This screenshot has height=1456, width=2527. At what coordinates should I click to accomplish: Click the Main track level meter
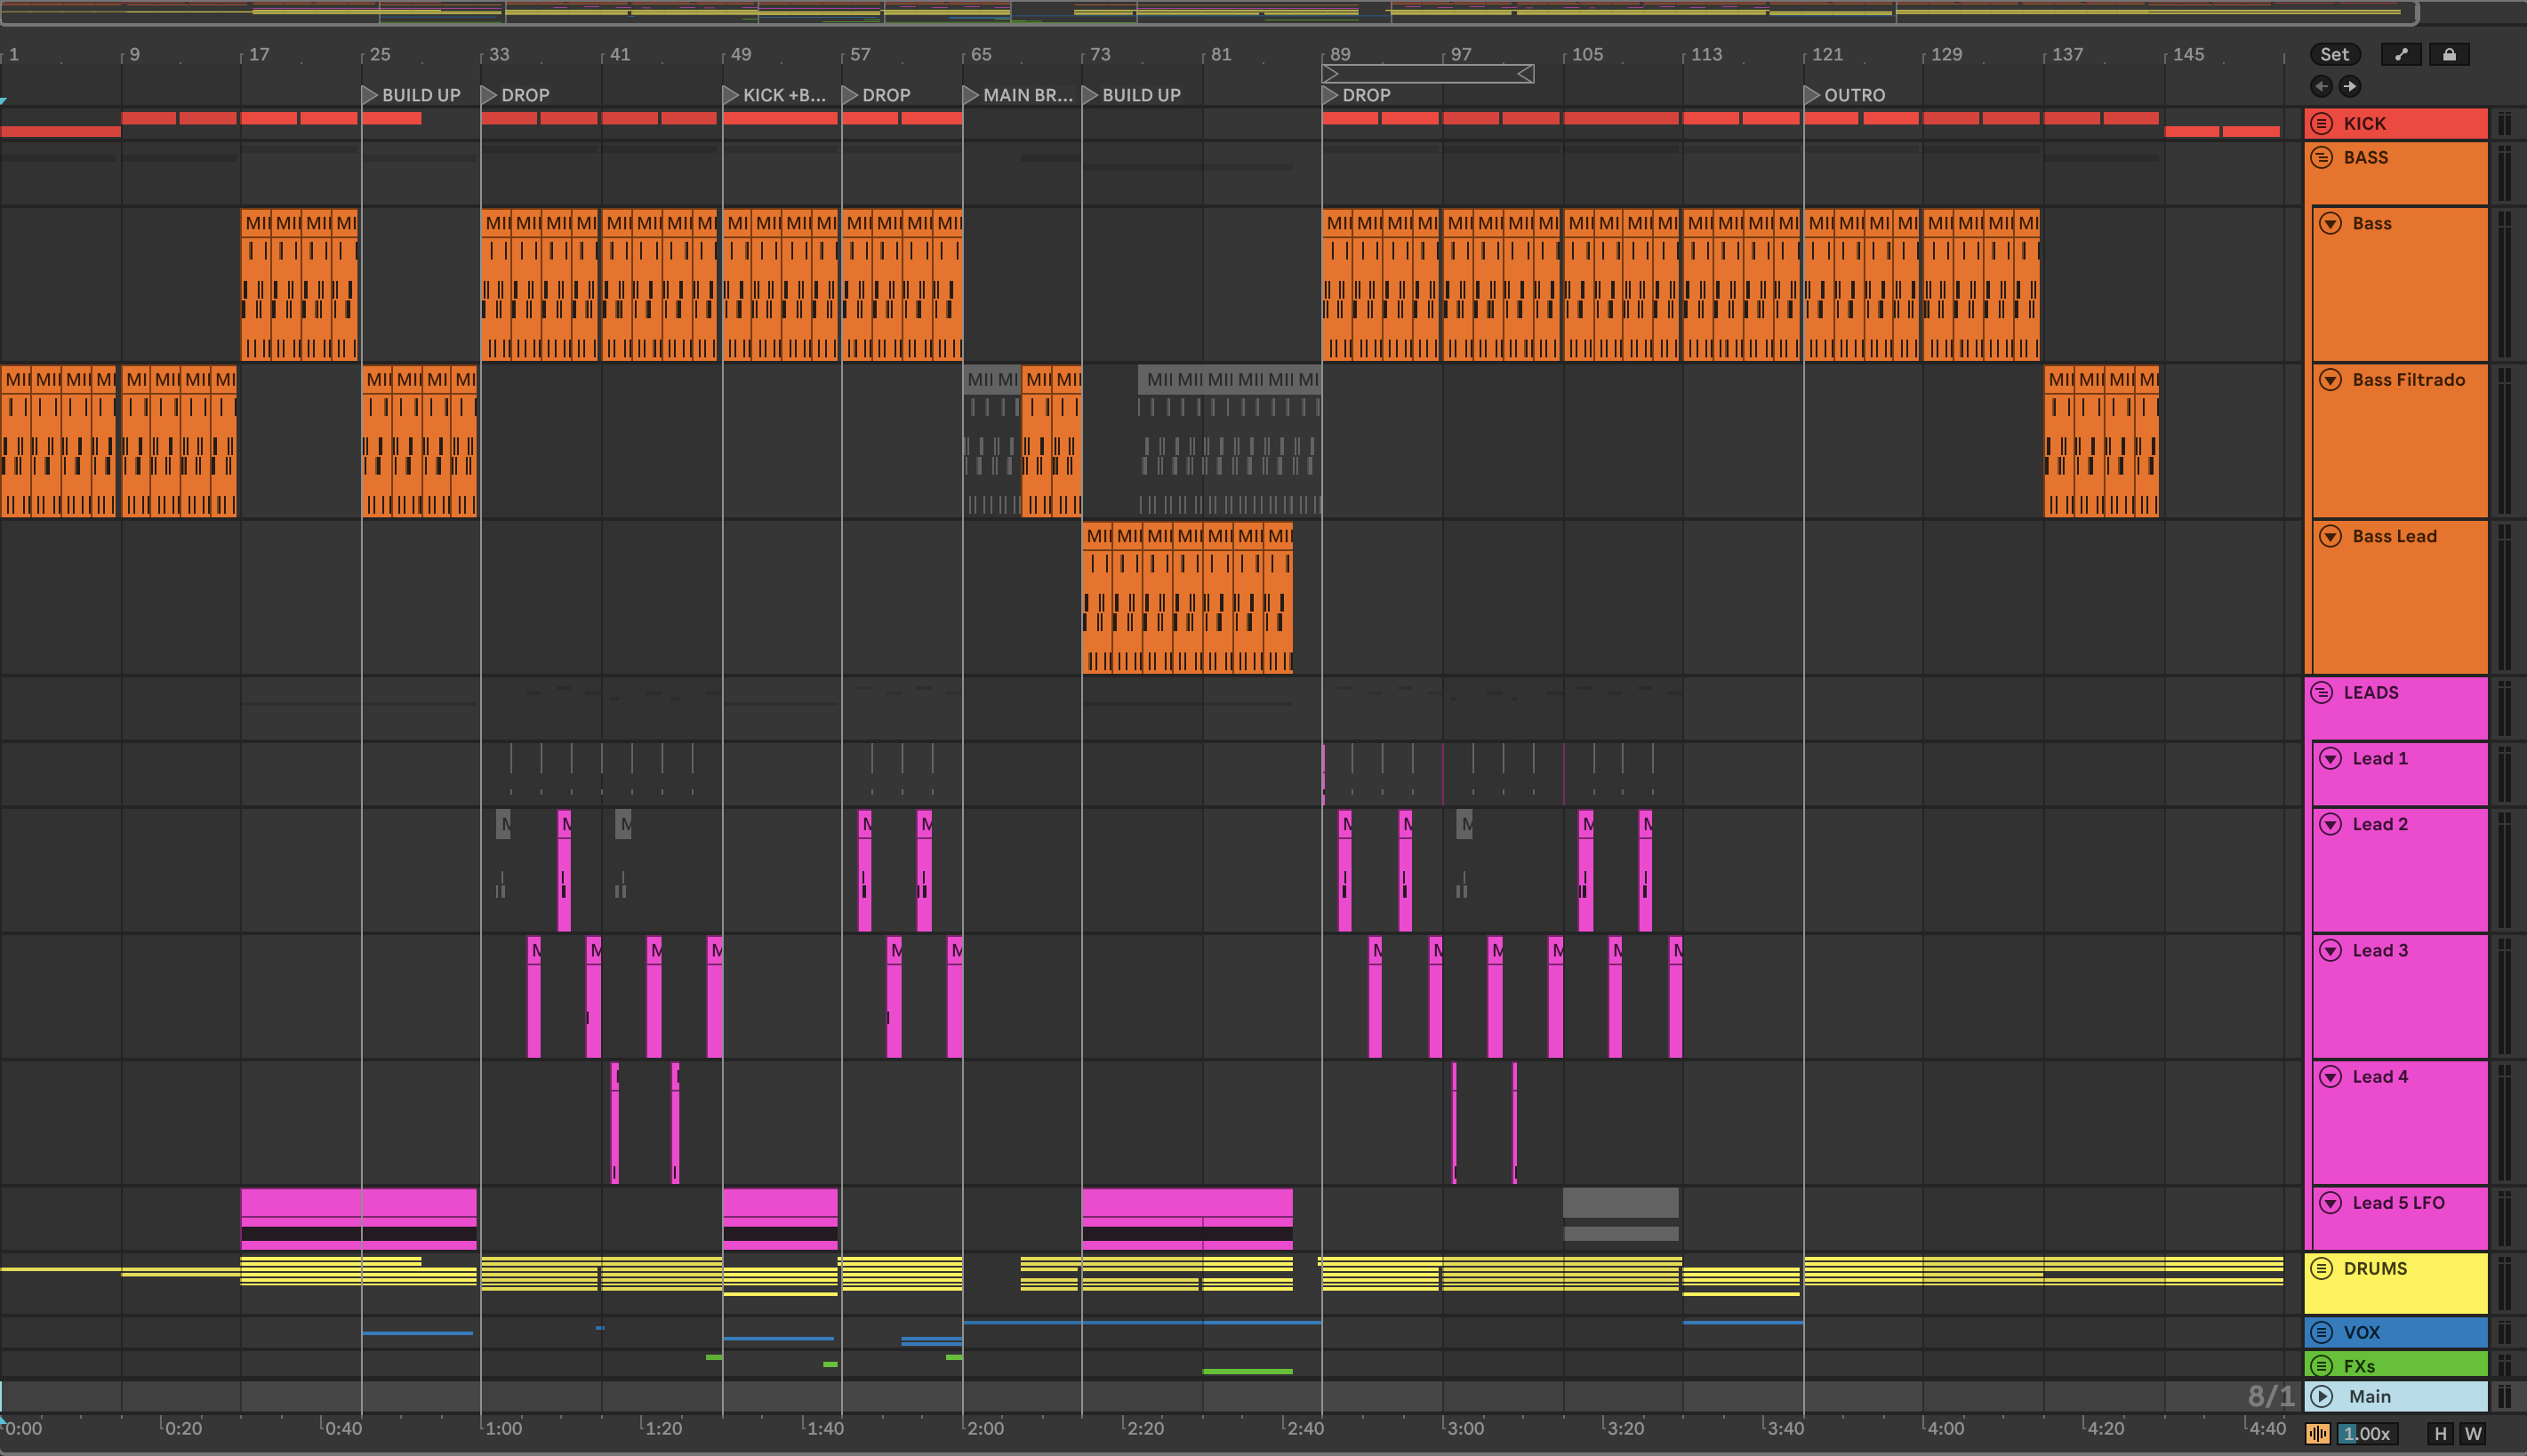(2504, 1396)
